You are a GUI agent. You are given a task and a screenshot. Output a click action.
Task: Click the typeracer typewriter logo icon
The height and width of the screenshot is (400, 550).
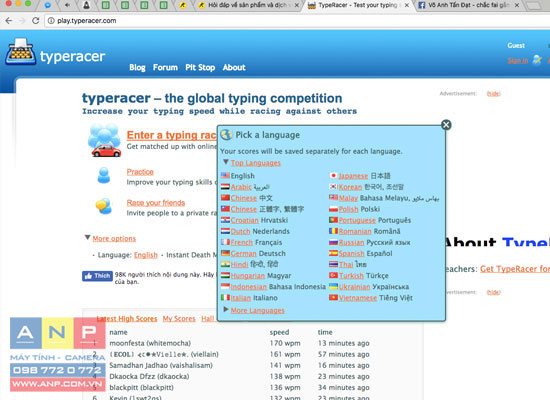20,52
